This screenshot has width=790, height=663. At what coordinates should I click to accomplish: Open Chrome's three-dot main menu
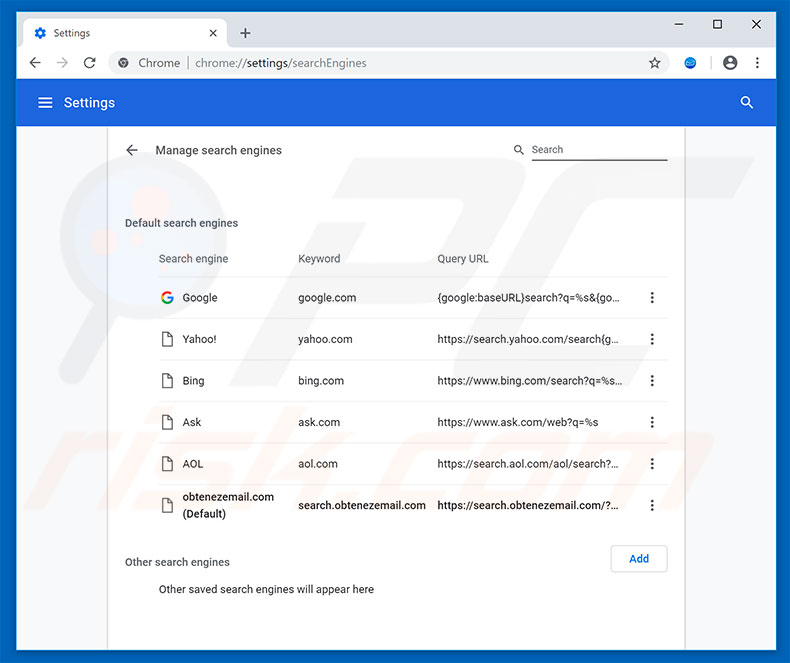[x=757, y=62]
